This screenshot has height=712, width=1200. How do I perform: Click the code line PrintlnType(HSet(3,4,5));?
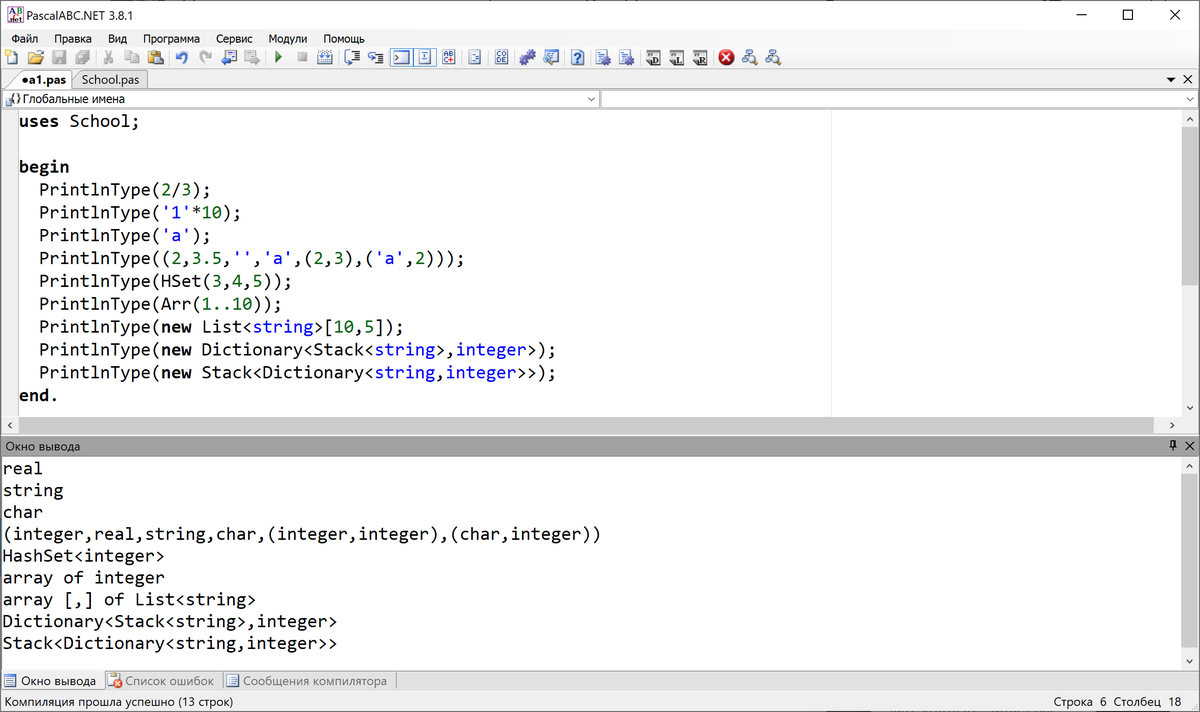(166, 281)
